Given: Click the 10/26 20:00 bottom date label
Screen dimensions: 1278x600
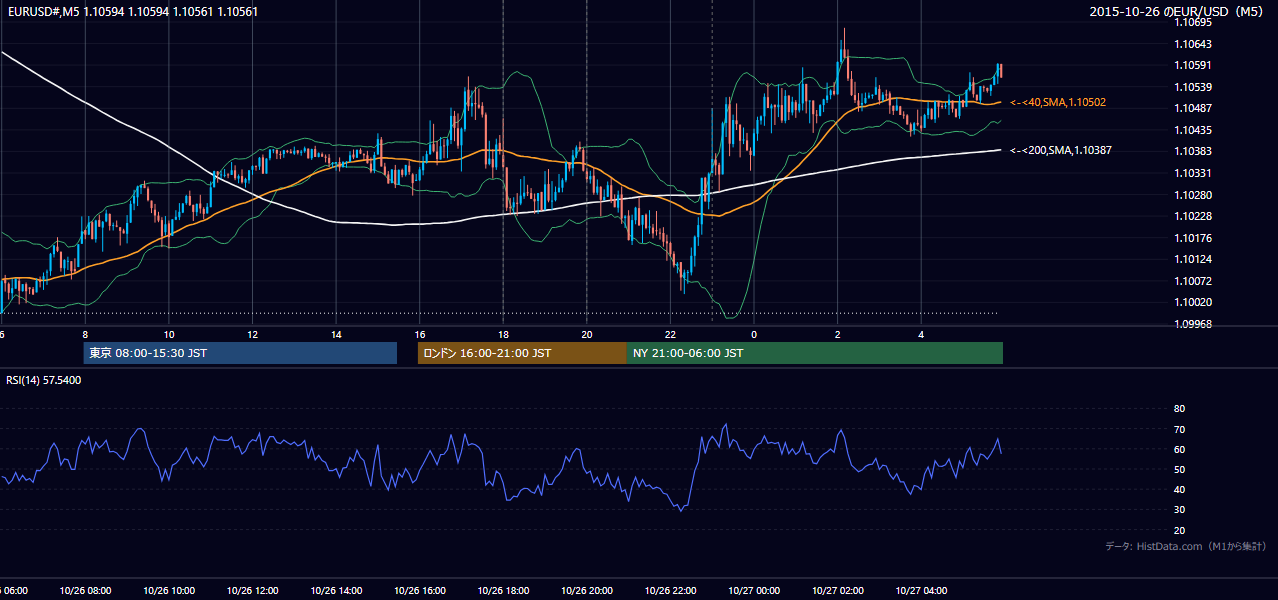Looking at the screenshot, I should 587,590.
